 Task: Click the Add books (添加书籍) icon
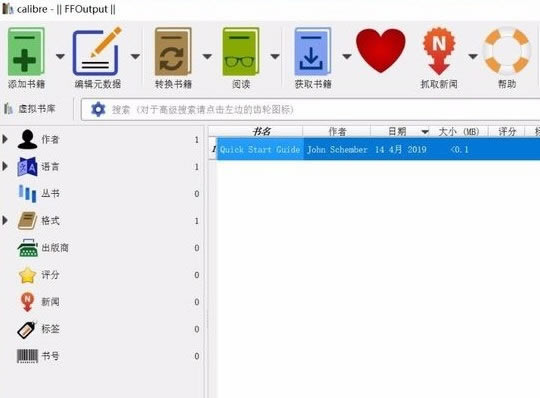26,51
